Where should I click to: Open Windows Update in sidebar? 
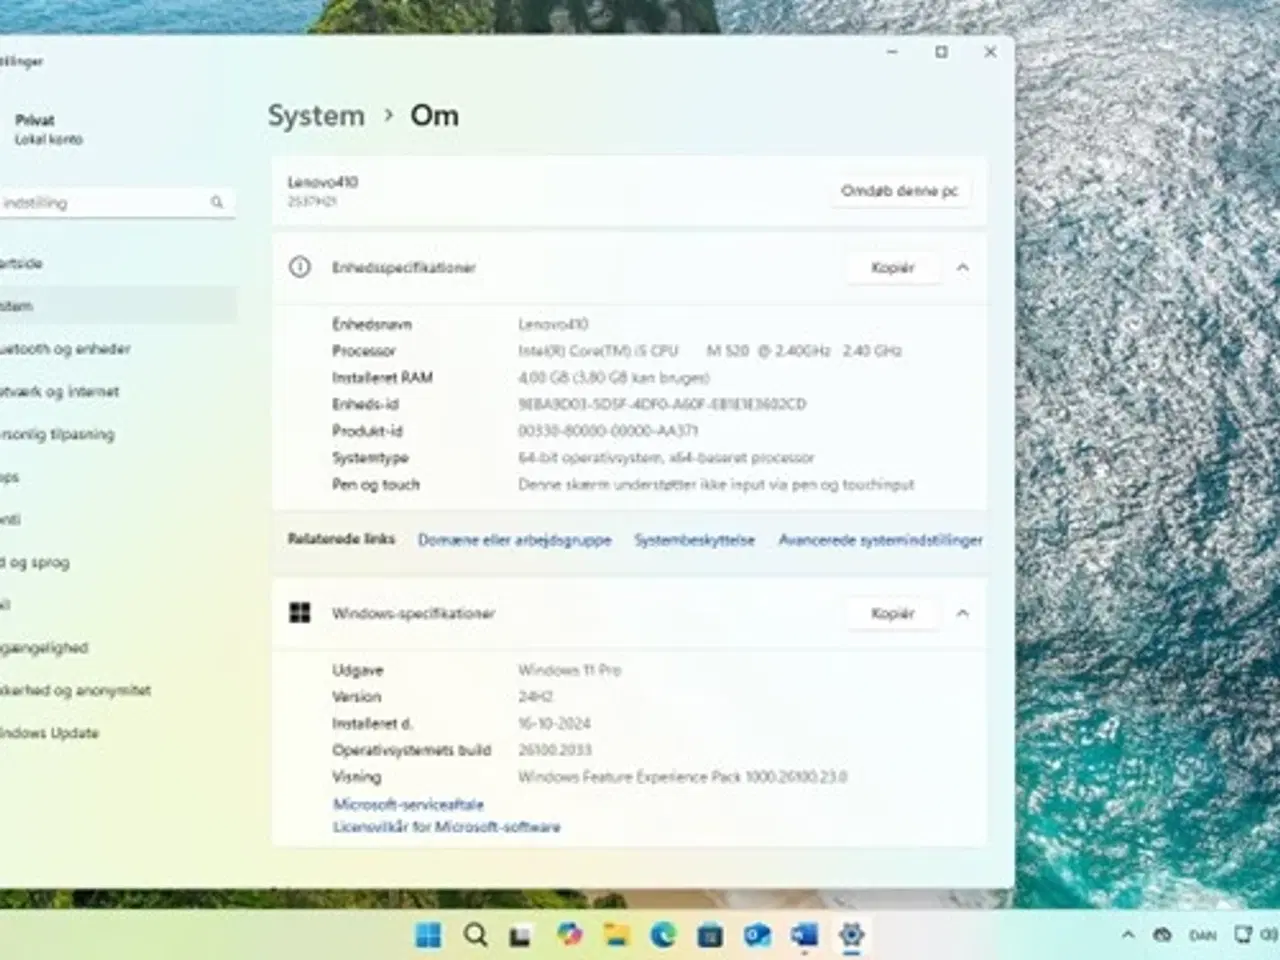tap(118, 733)
